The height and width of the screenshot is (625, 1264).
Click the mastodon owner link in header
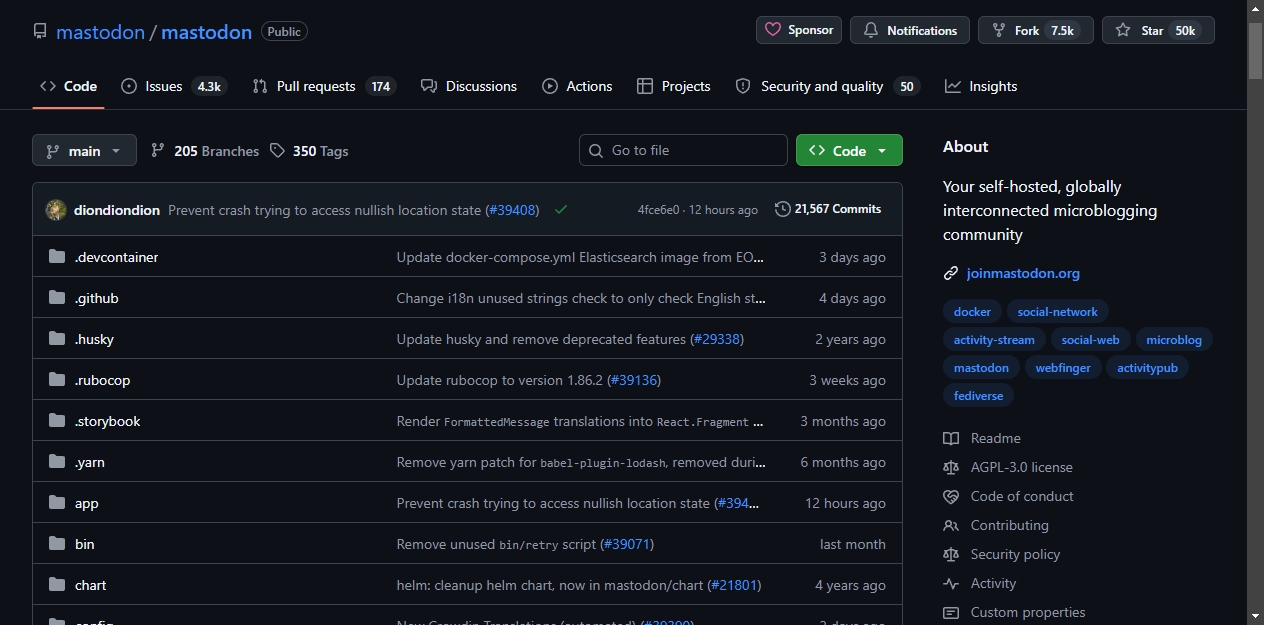point(101,32)
